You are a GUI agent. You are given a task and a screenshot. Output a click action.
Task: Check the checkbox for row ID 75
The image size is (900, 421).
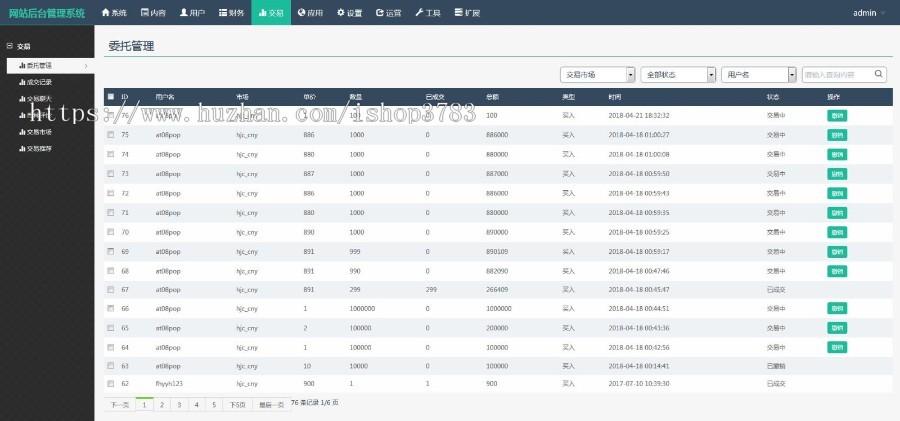click(110, 134)
